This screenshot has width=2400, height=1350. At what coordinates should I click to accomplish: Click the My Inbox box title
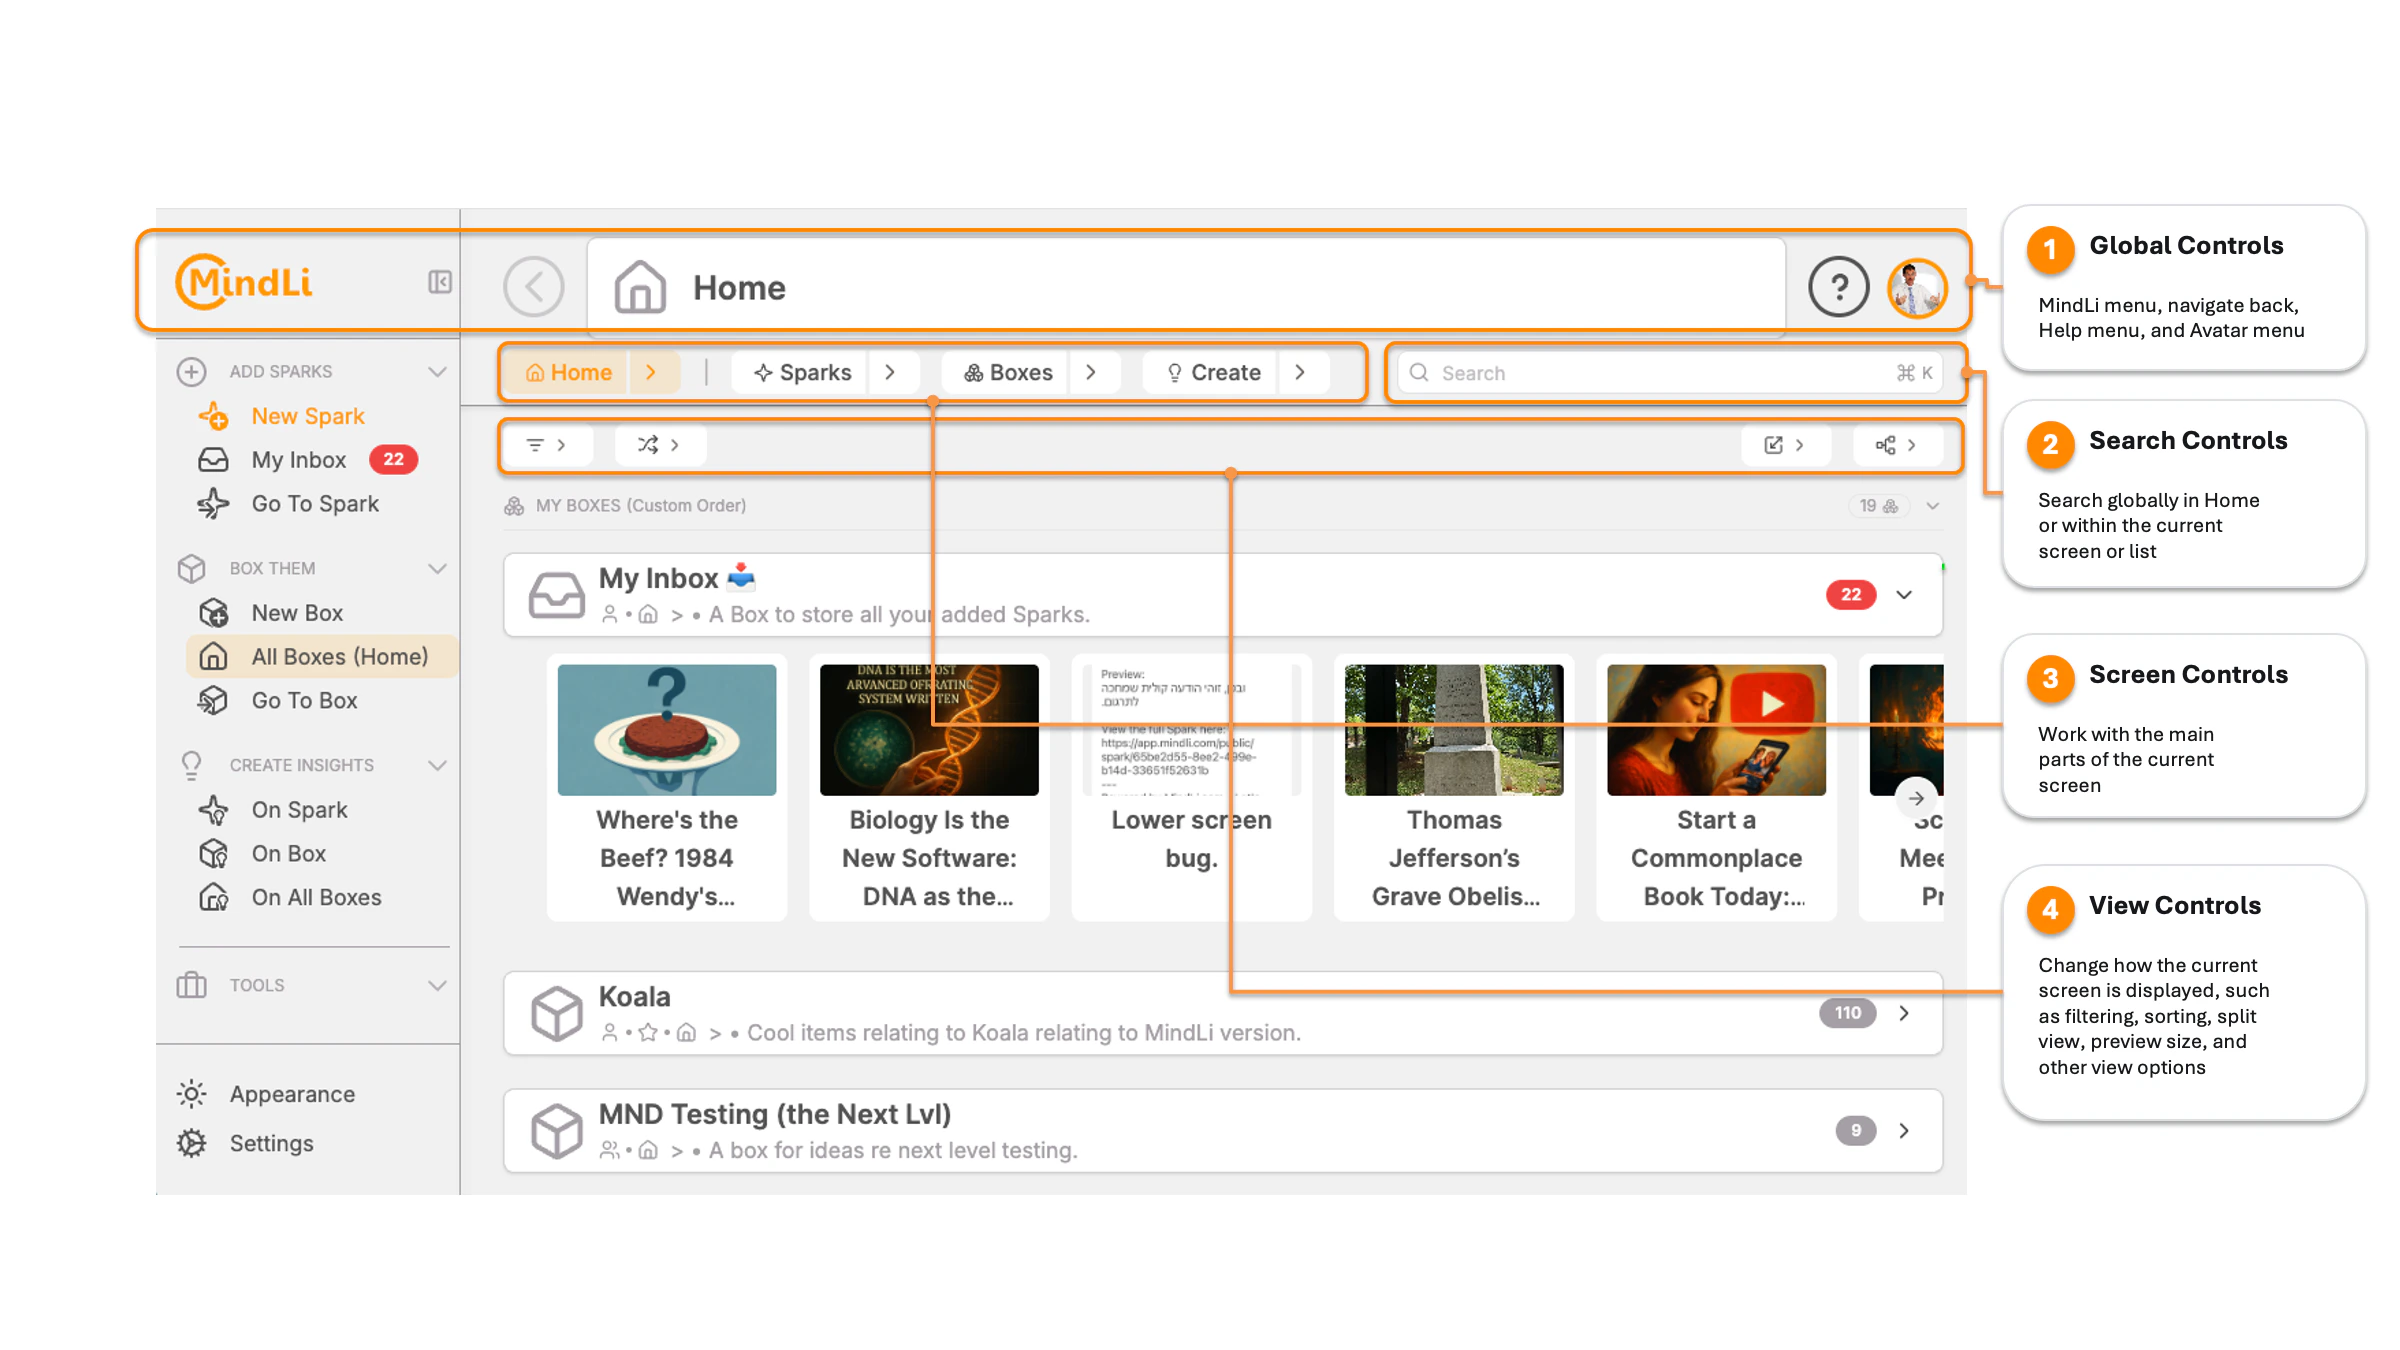(x=659, y=578)
